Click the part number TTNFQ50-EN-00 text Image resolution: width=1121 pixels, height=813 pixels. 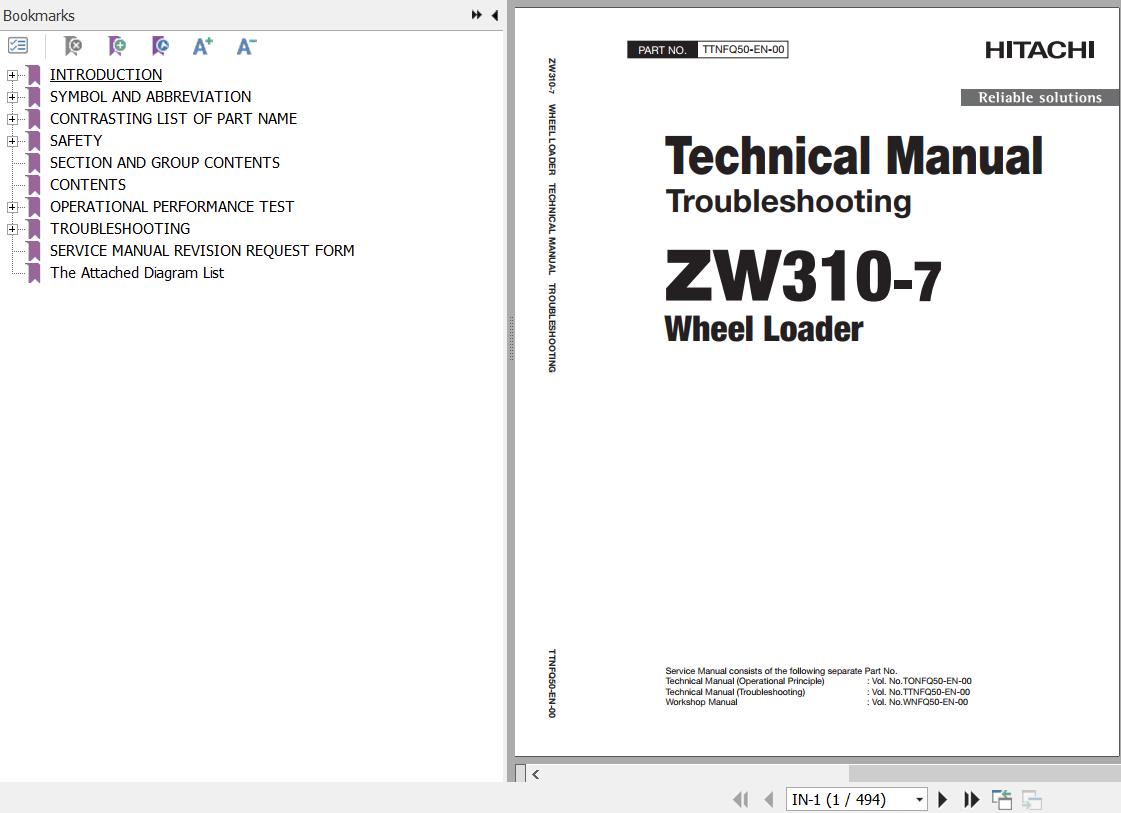(743, 49)
